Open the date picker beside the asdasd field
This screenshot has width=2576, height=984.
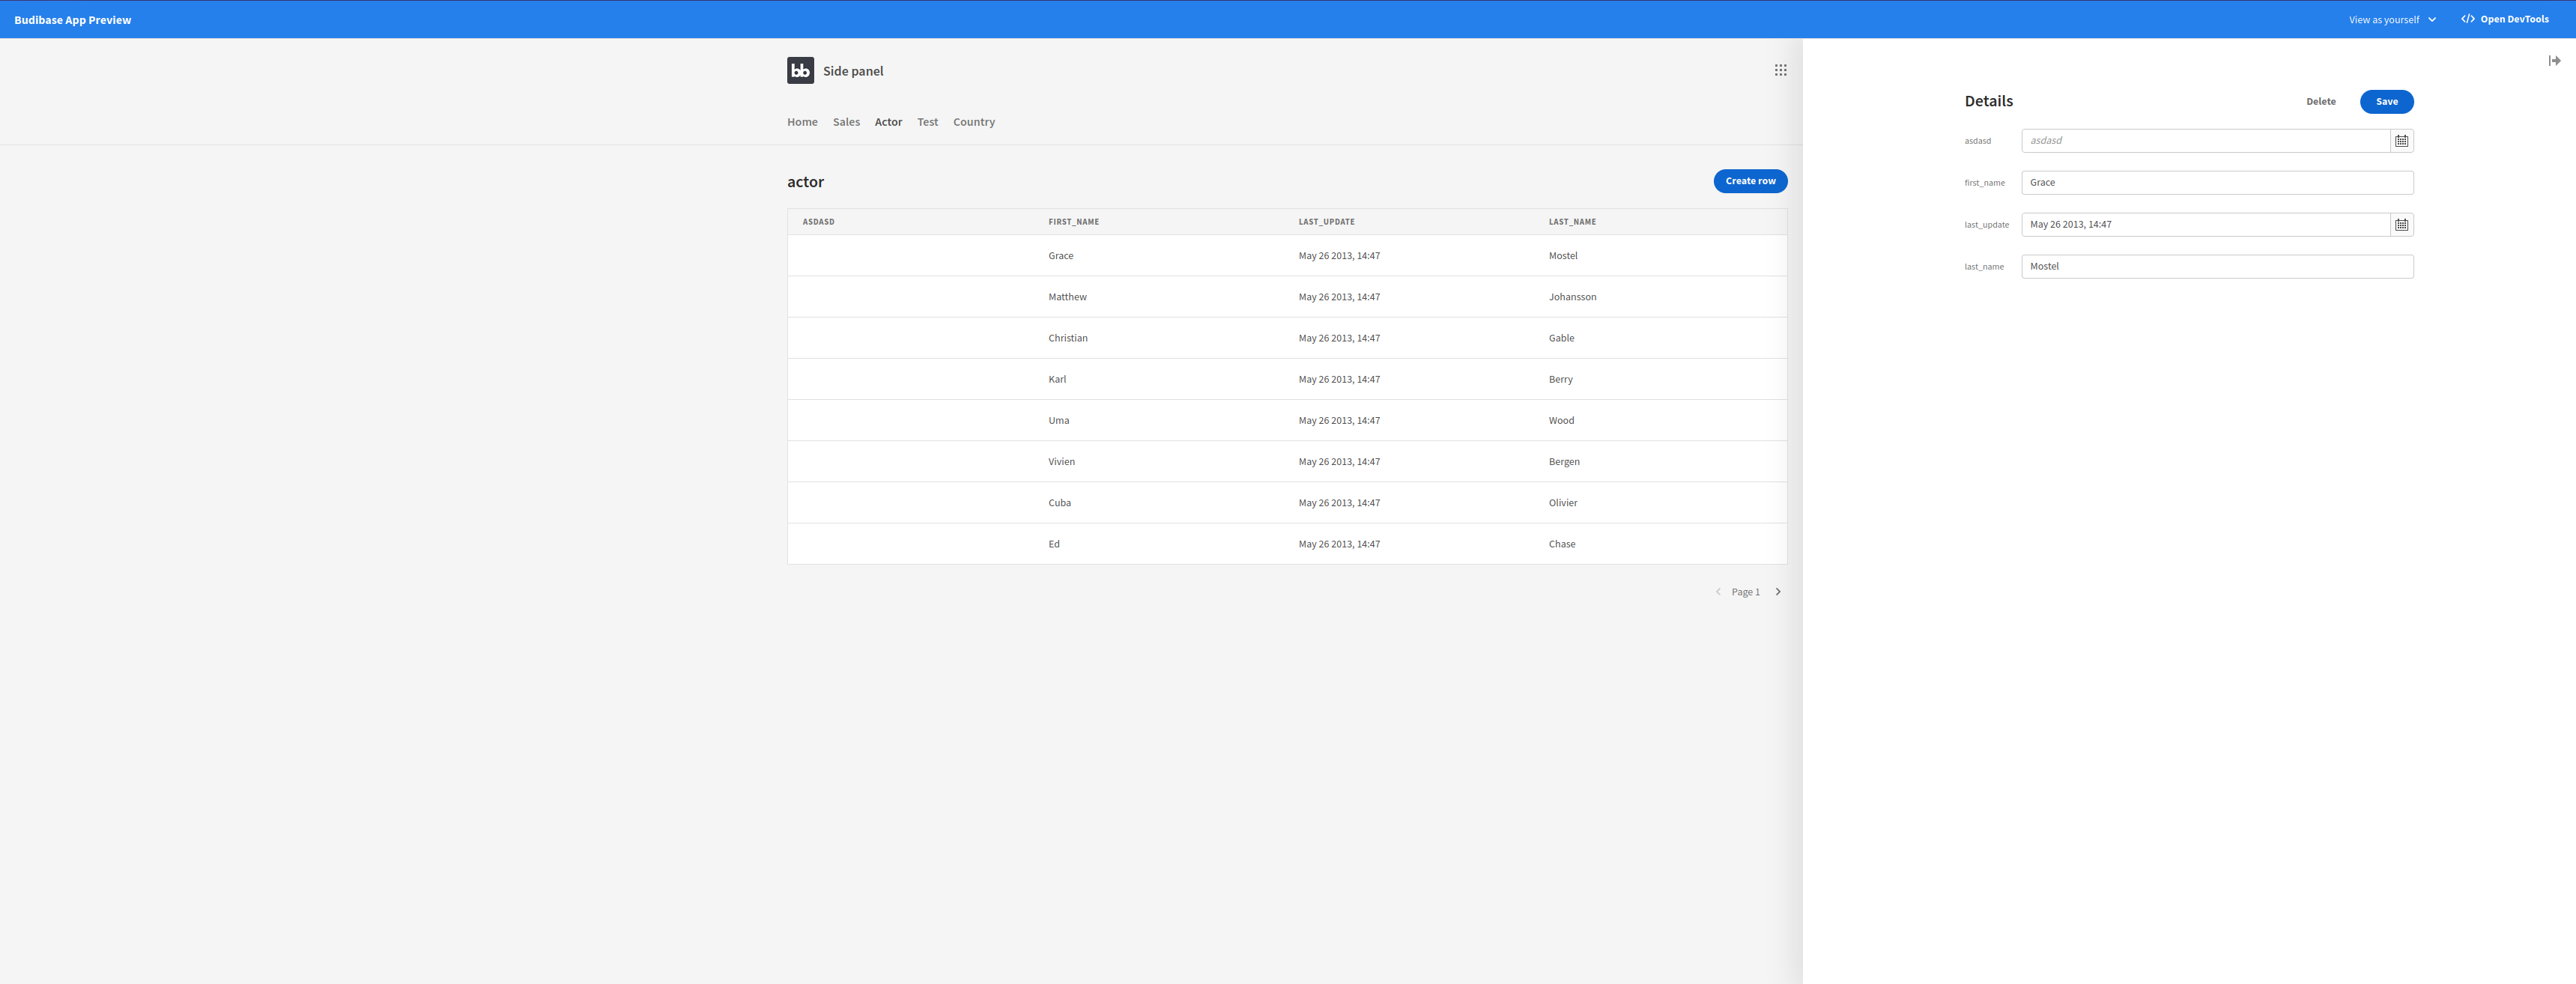[2402, 141]
